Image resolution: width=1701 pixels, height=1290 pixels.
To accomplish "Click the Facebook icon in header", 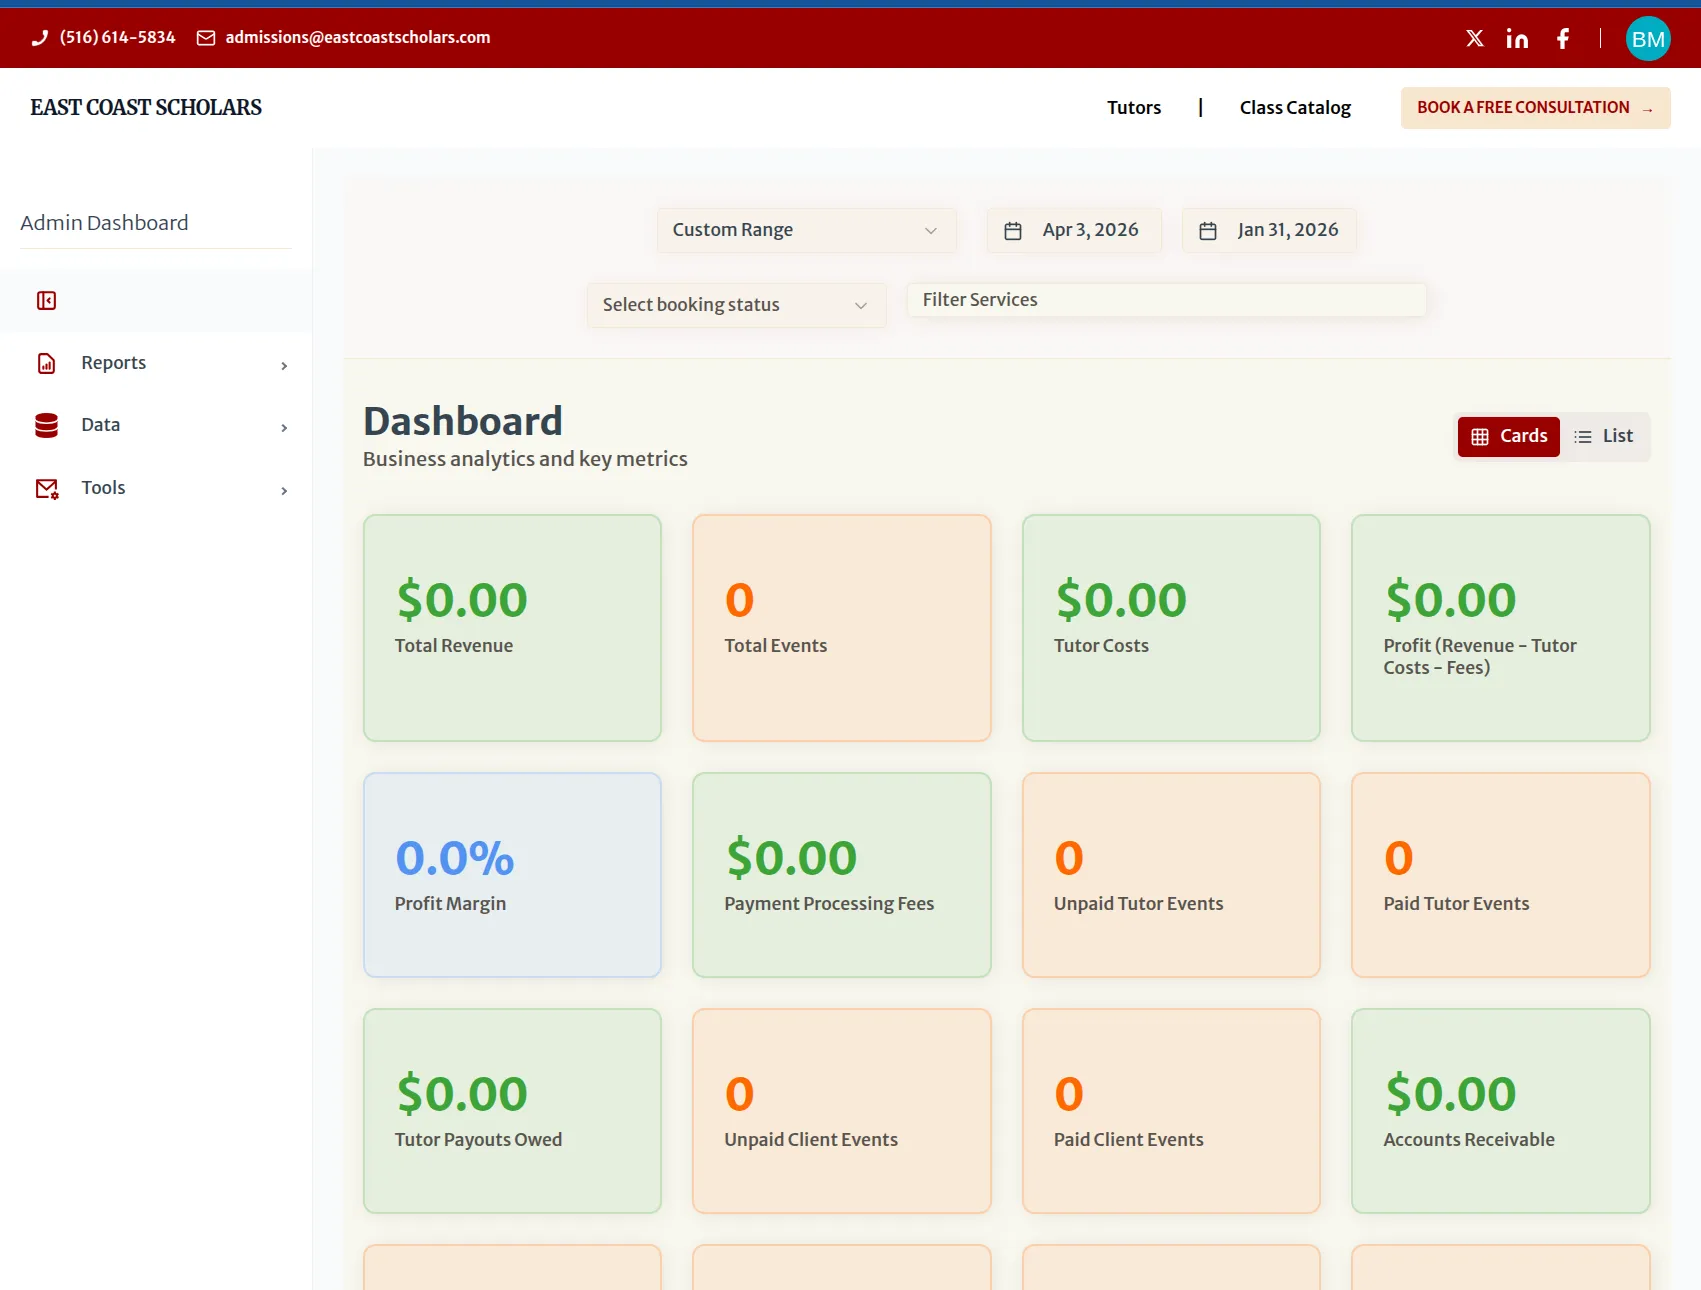I will (1562, 38).
